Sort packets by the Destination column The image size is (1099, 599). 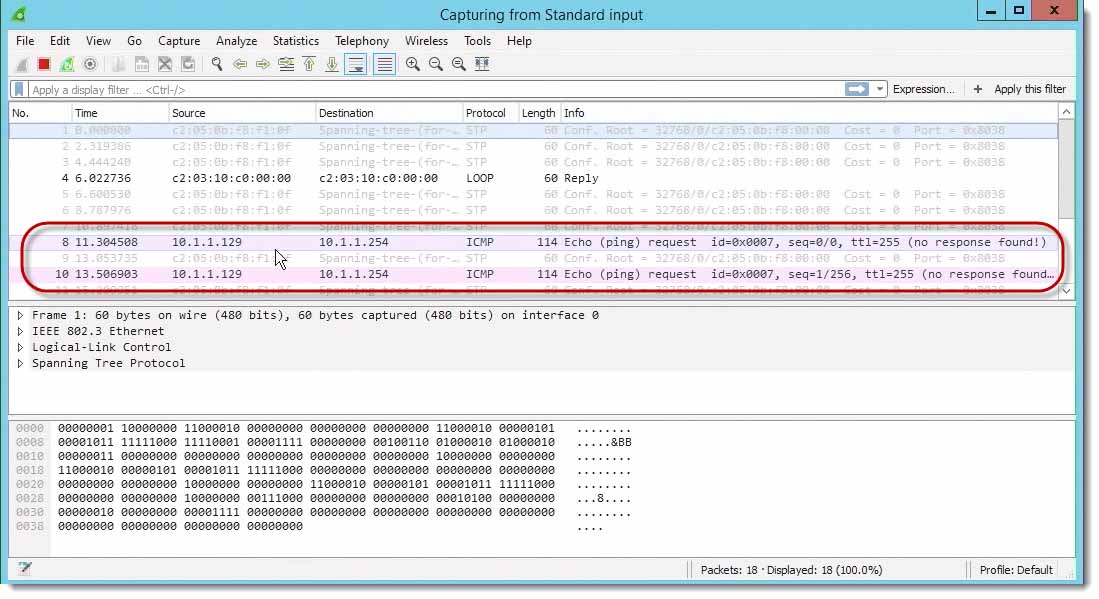coord(389,113)
